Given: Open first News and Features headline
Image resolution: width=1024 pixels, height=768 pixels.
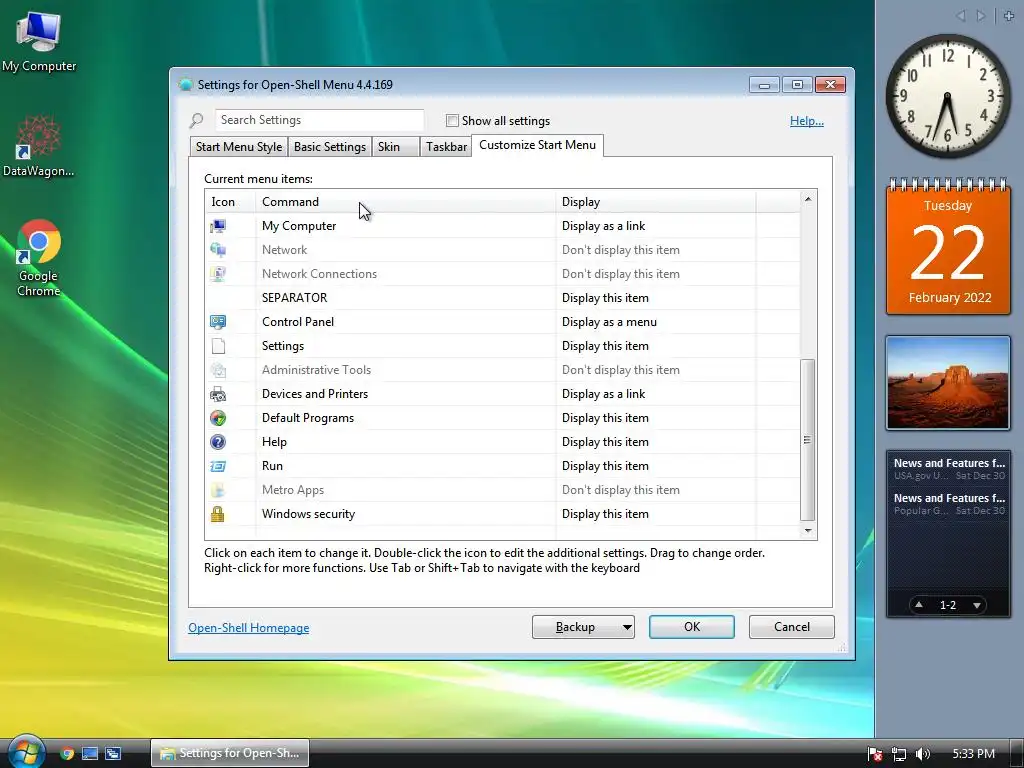Looking at the screenshot, I should 948,463.
